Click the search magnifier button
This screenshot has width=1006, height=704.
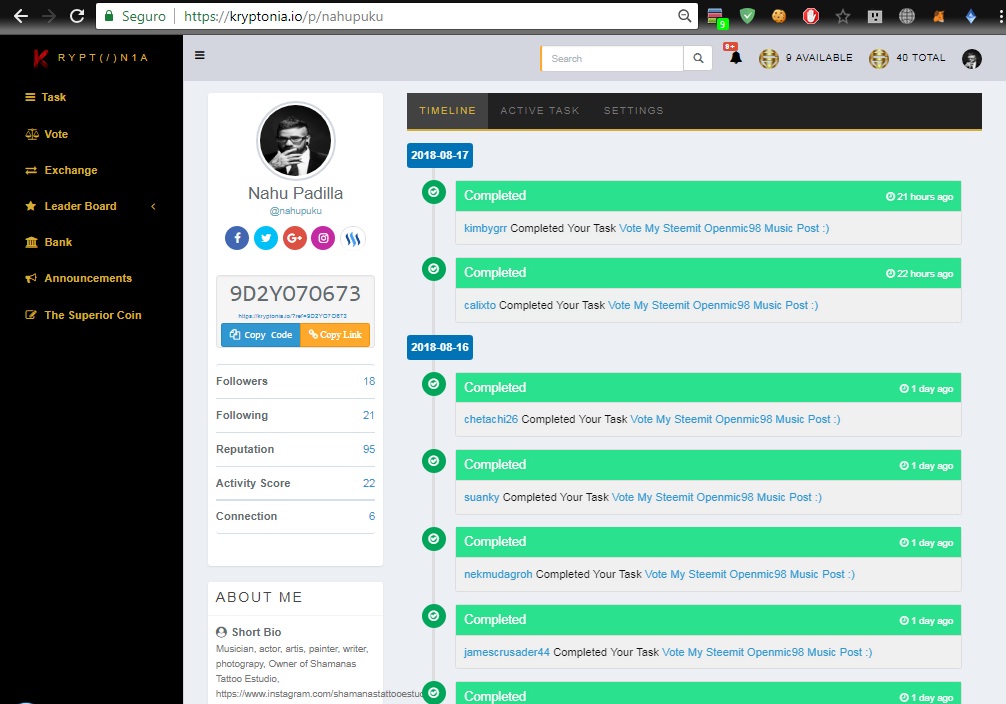click(x=698, y=58)
